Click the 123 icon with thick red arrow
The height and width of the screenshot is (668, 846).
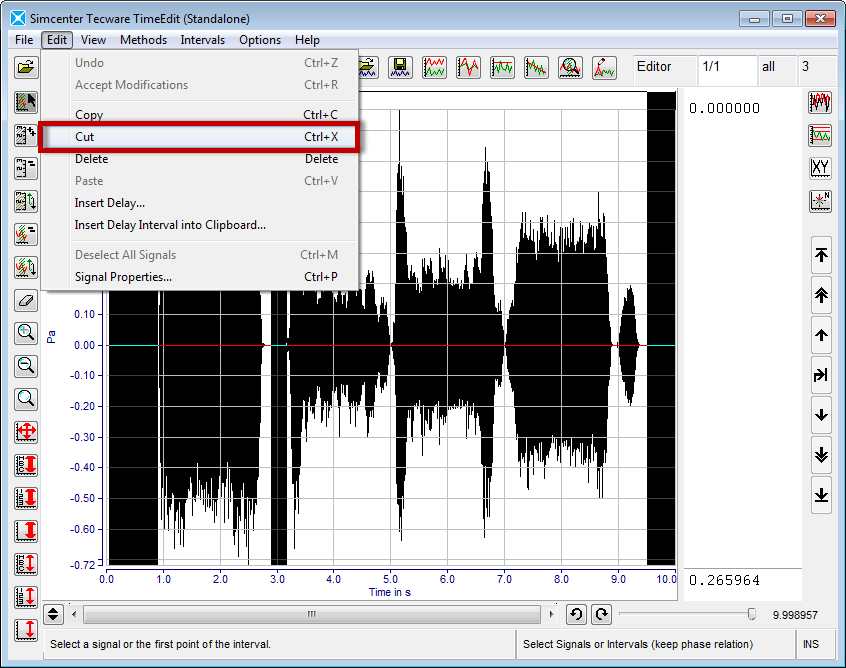point(26,499)
